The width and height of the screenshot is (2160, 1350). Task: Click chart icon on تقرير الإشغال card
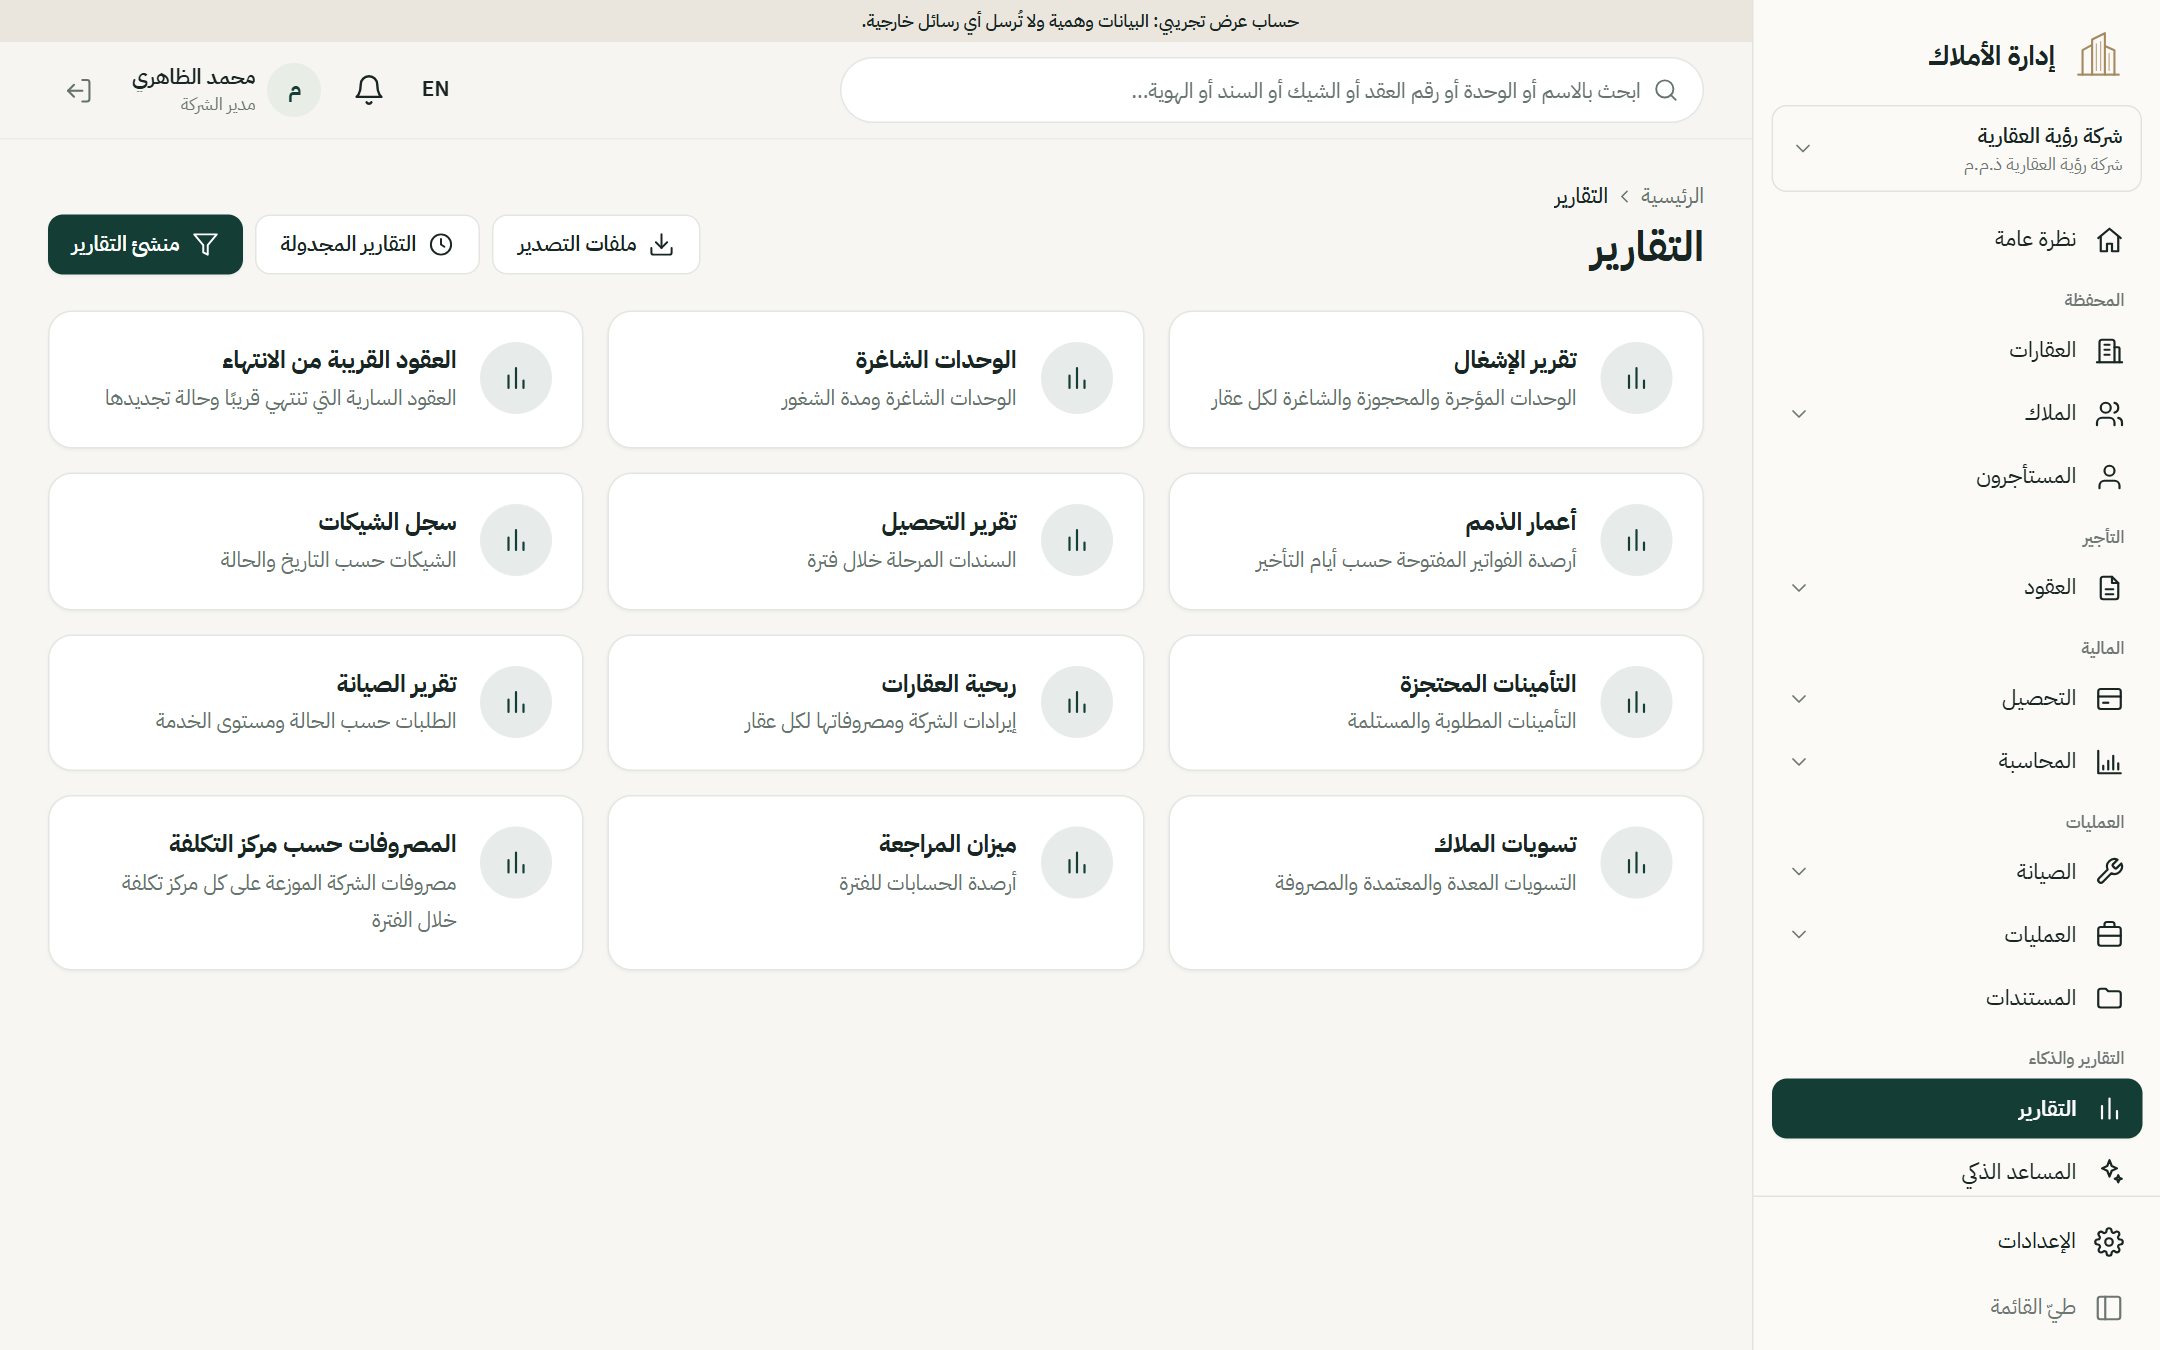[1637, 379]
